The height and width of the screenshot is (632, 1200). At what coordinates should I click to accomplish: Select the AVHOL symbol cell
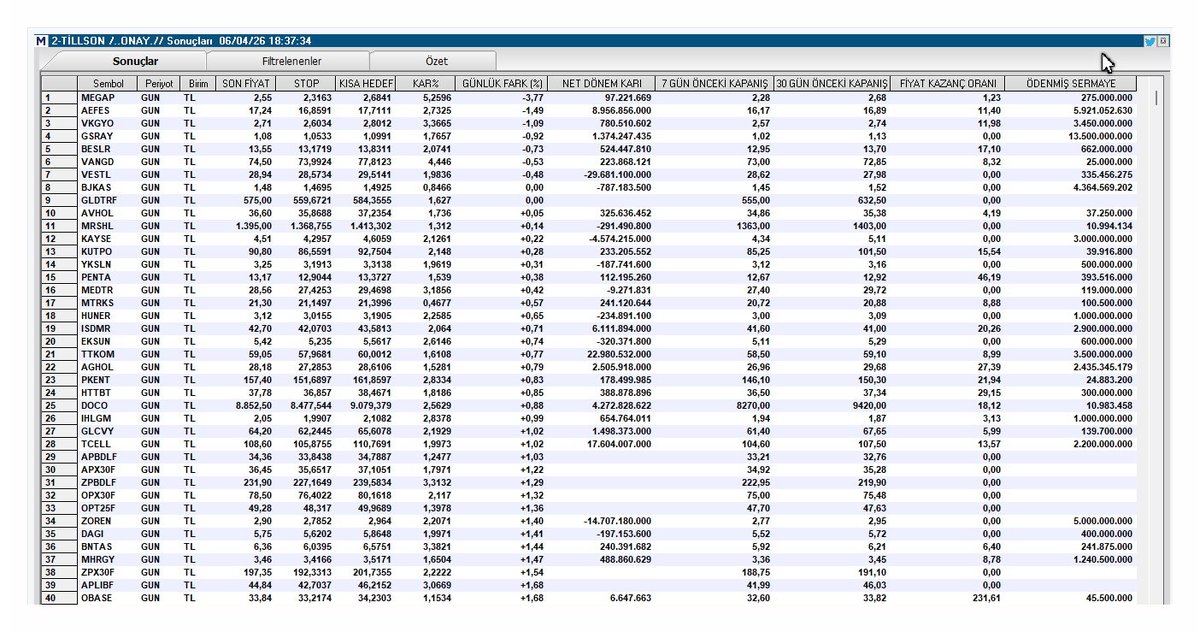[x=108, y=214]
